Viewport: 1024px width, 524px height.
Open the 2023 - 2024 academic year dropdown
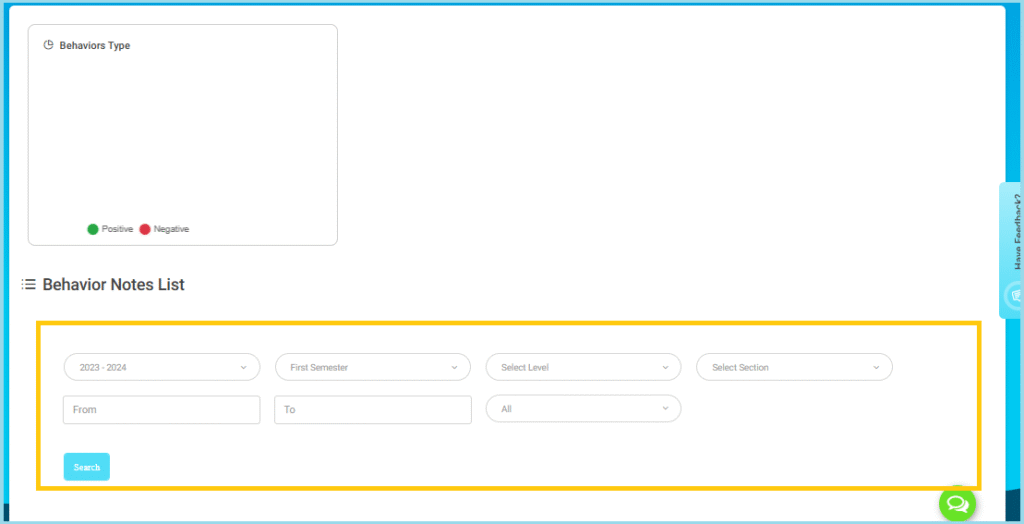click(162, 367)
